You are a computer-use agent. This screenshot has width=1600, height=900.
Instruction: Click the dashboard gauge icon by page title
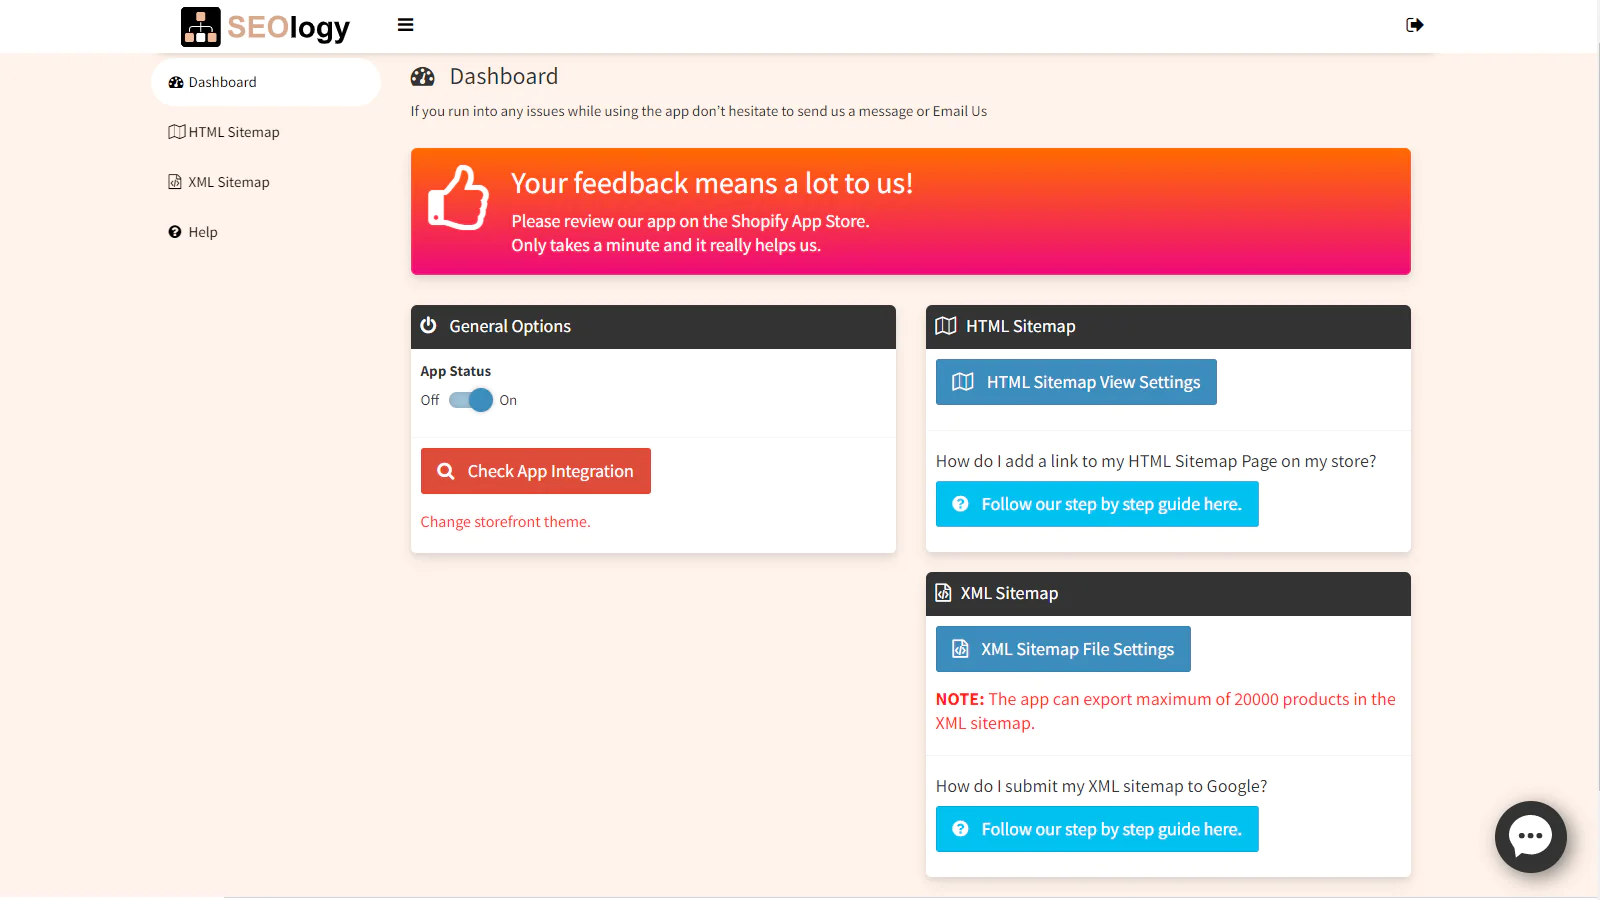point(423,77)
